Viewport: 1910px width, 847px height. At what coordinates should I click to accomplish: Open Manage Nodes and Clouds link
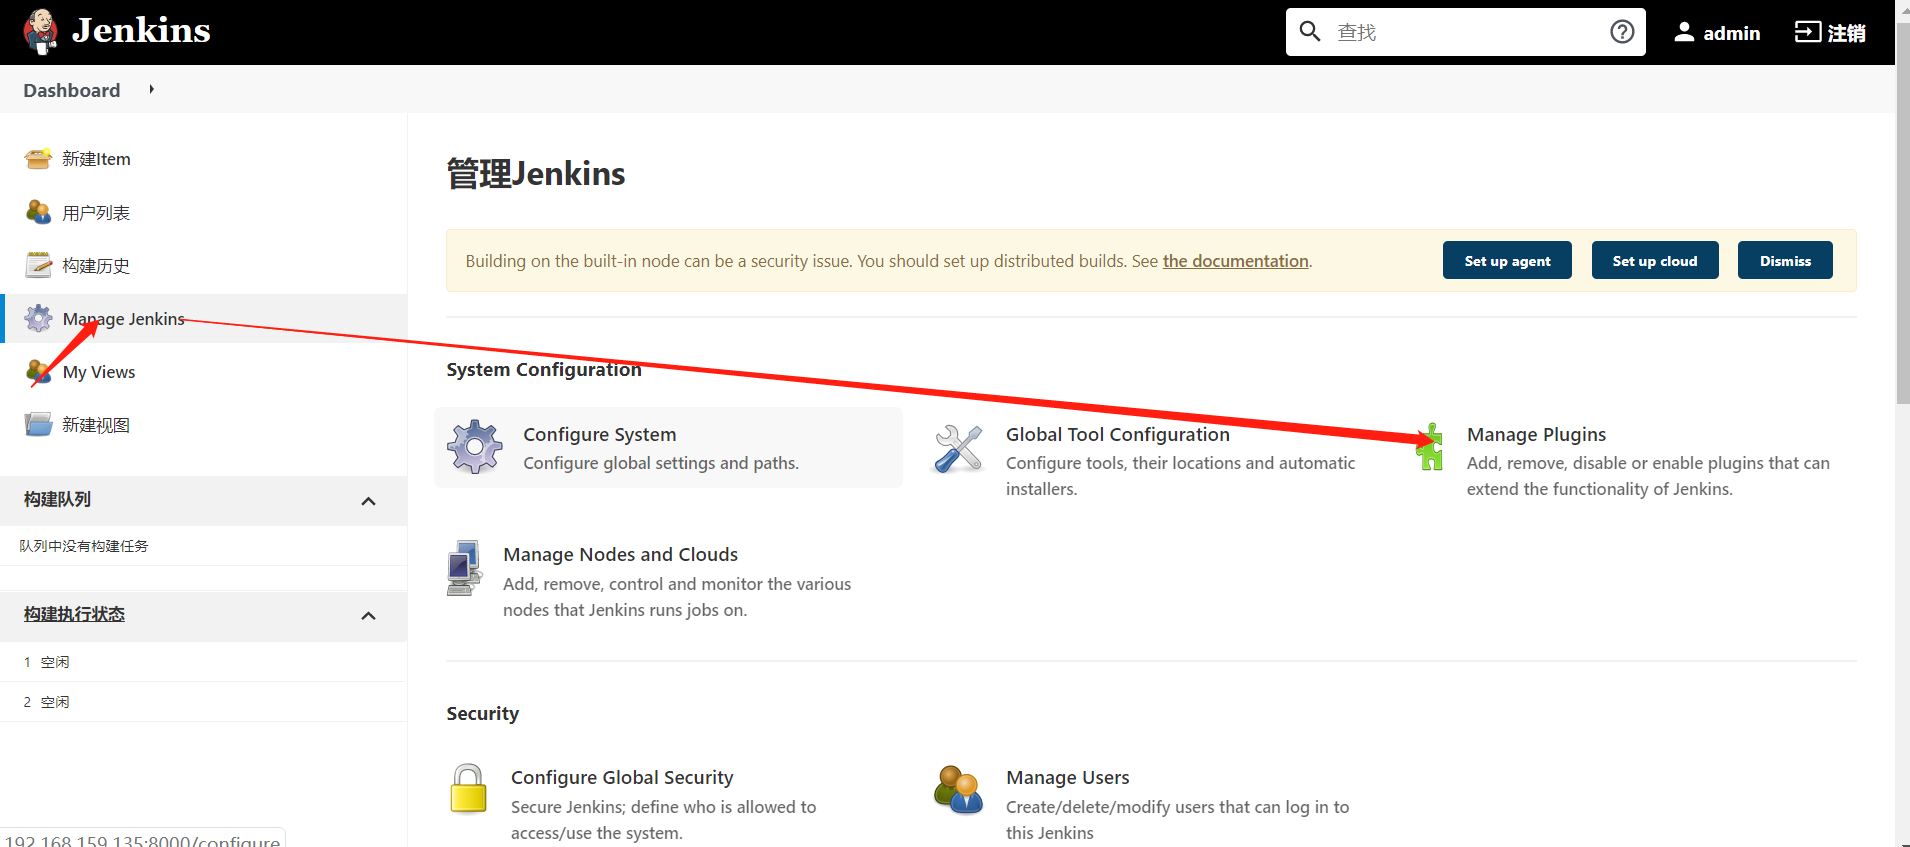click(x=621, y=554)
